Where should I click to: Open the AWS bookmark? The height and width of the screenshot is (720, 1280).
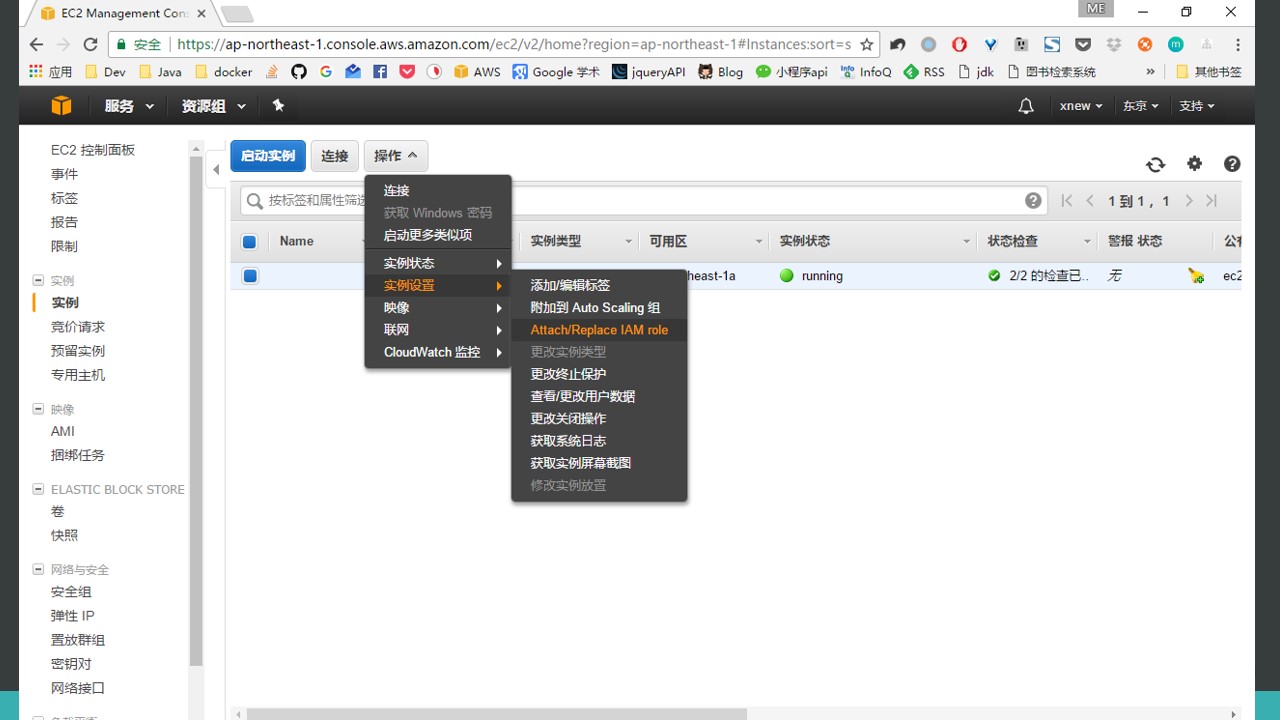[477, 72]
